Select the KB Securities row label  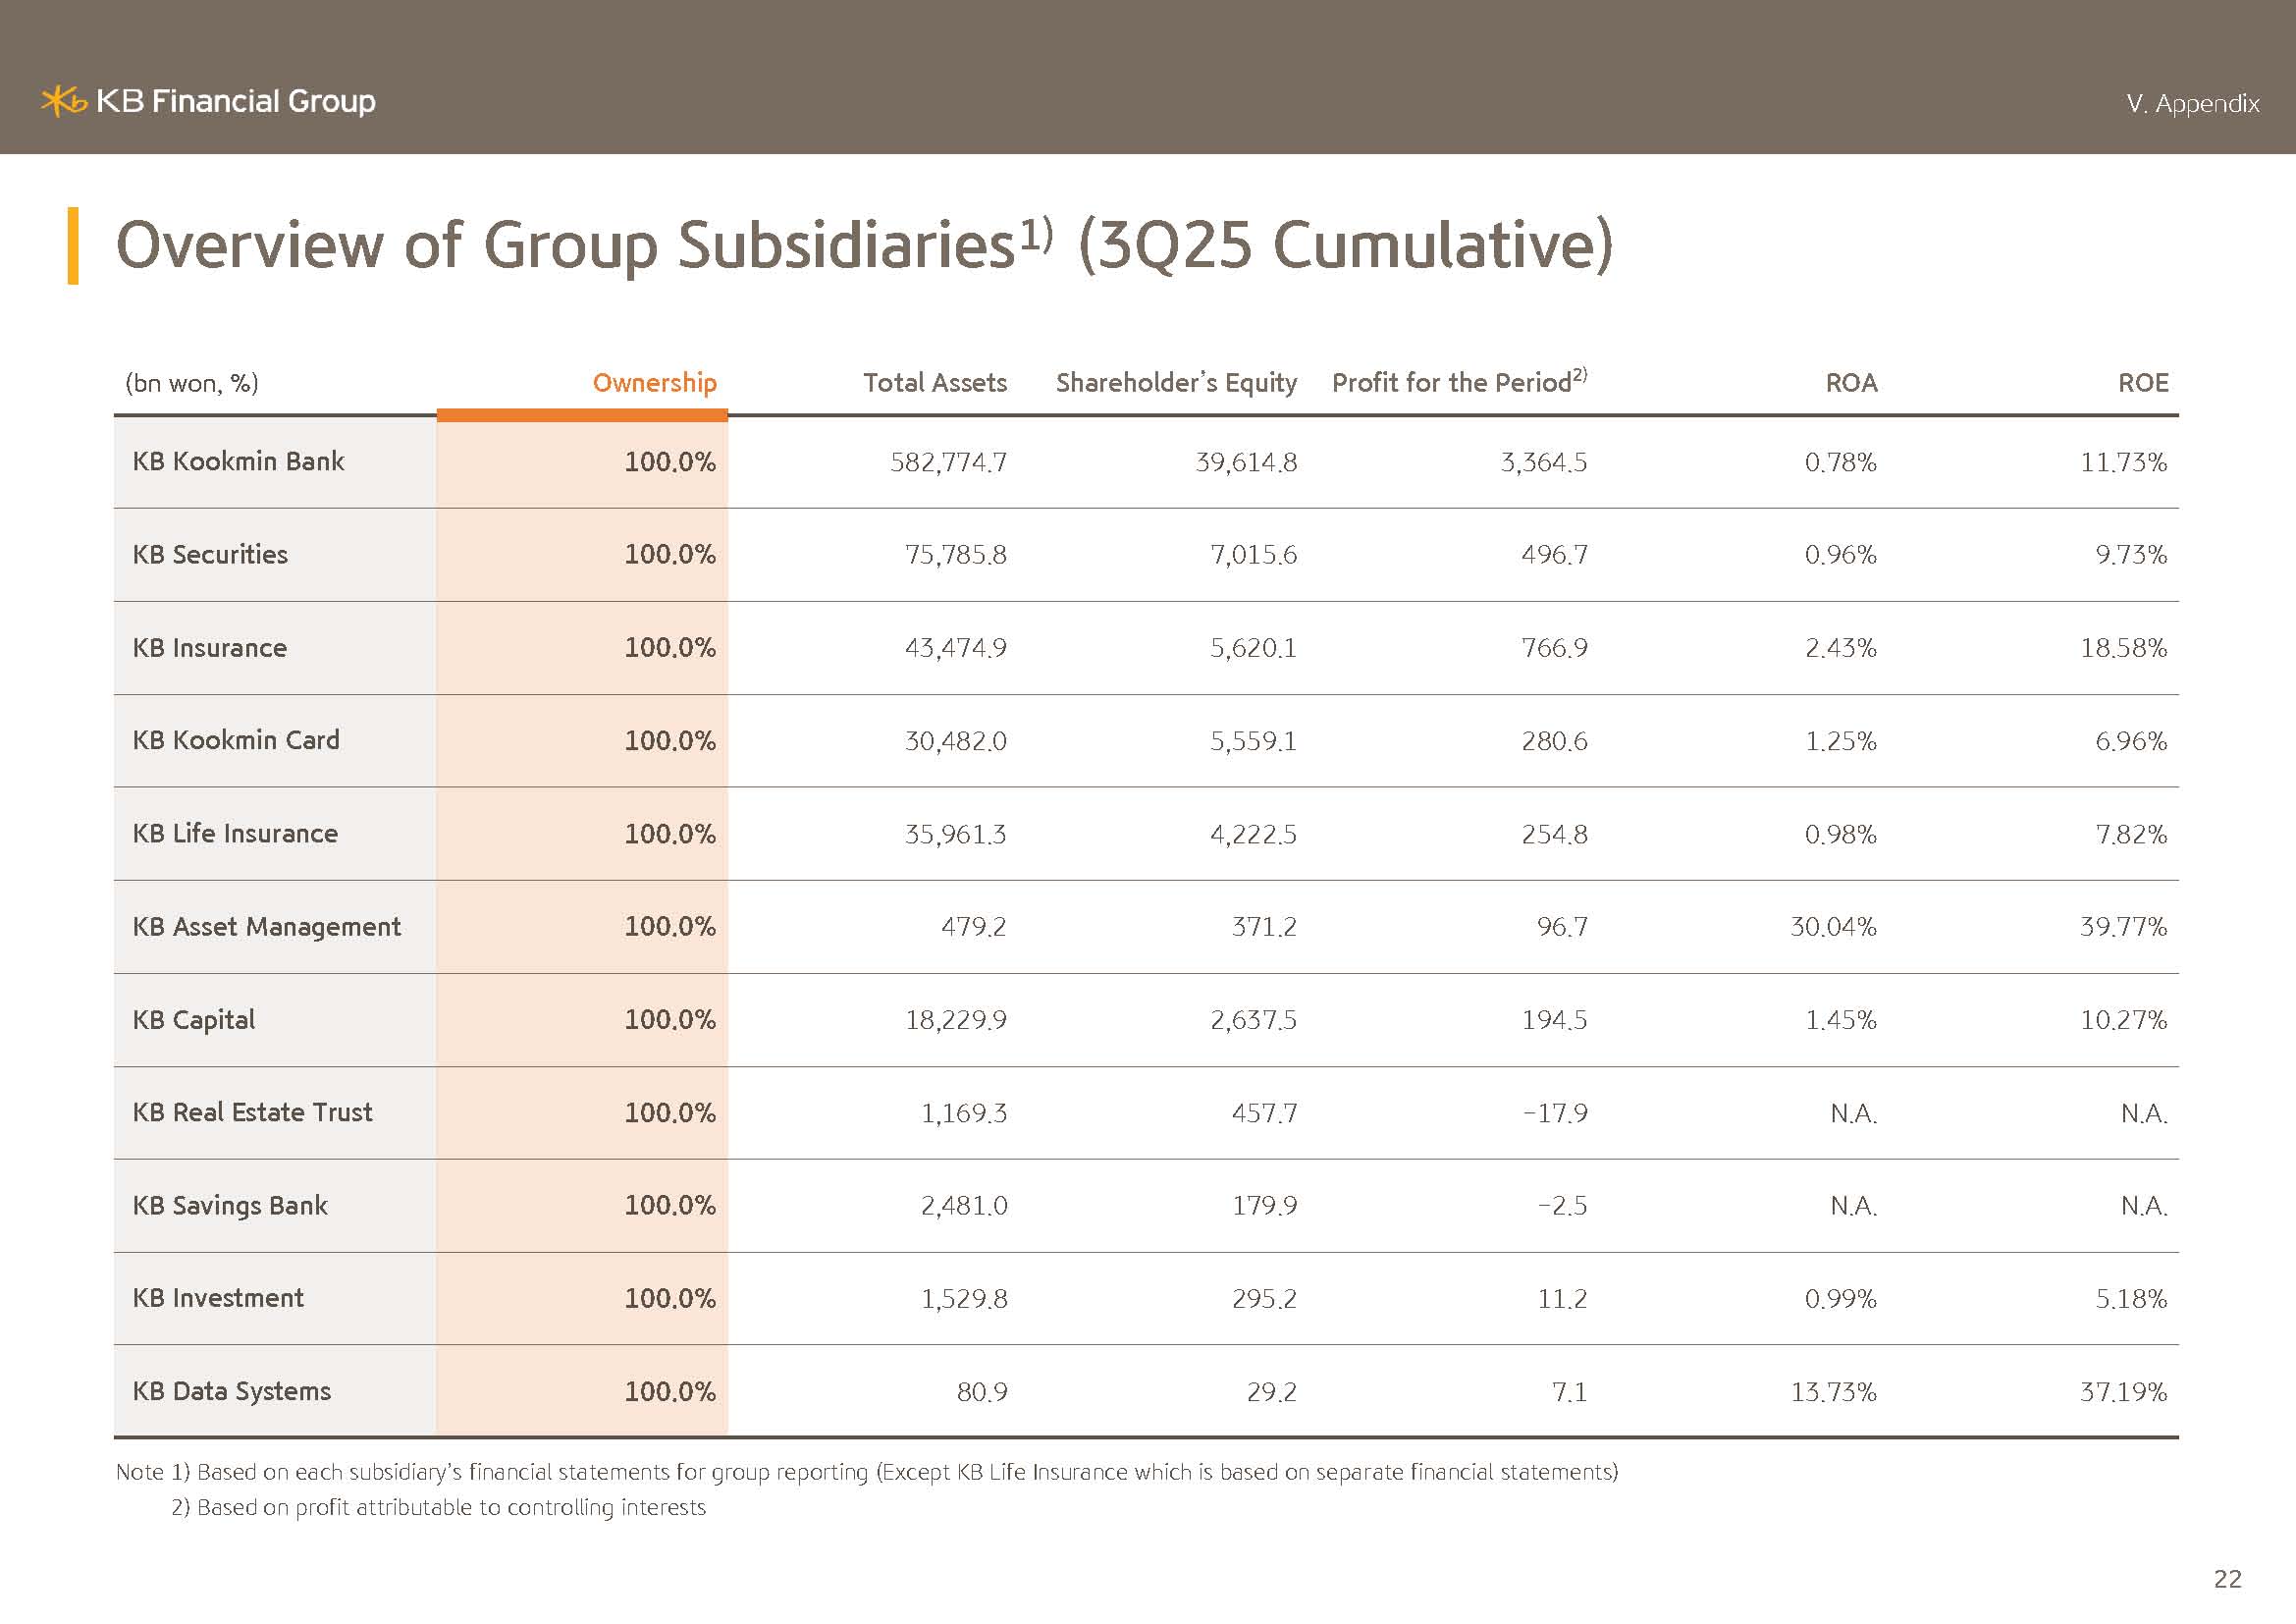(210, 554)
